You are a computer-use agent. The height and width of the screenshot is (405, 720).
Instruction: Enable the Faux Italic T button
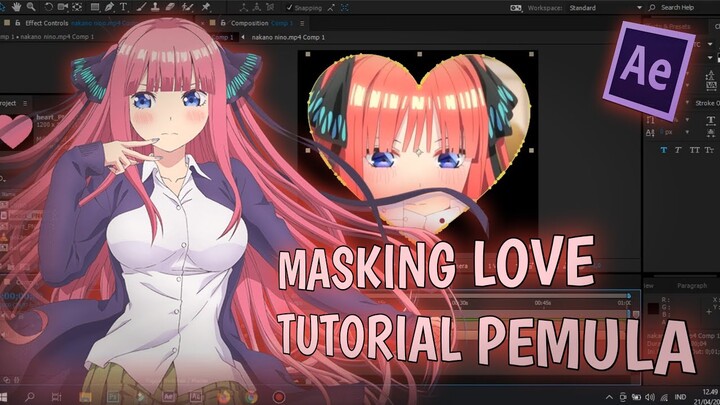tap(678, 150)
